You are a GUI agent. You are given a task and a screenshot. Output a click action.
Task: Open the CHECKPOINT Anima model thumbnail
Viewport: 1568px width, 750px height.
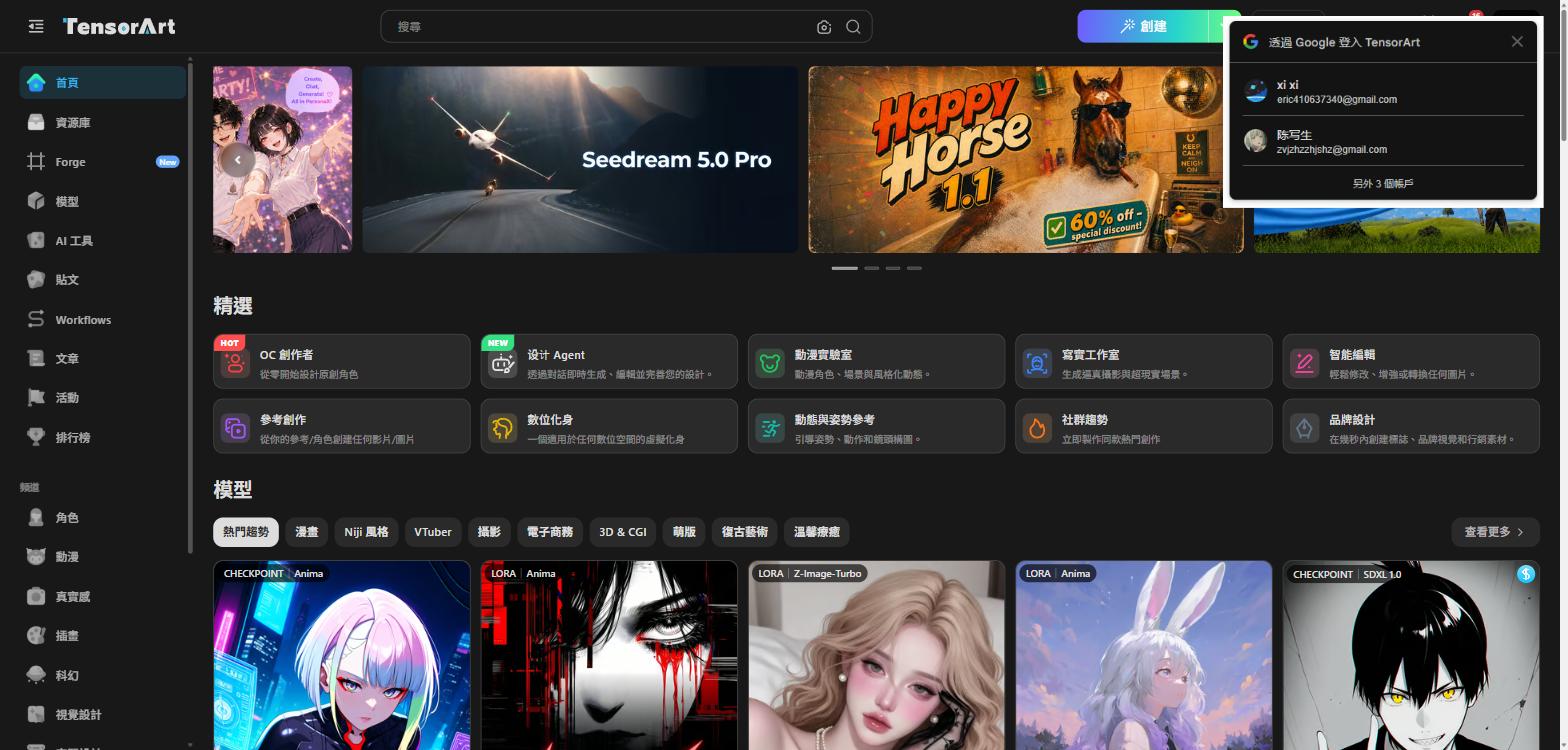click(342, 655)
